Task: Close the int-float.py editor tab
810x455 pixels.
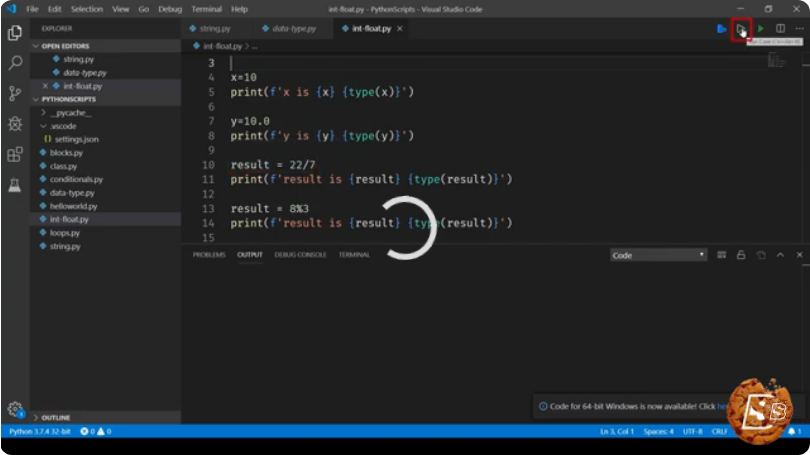Action: 400,29
